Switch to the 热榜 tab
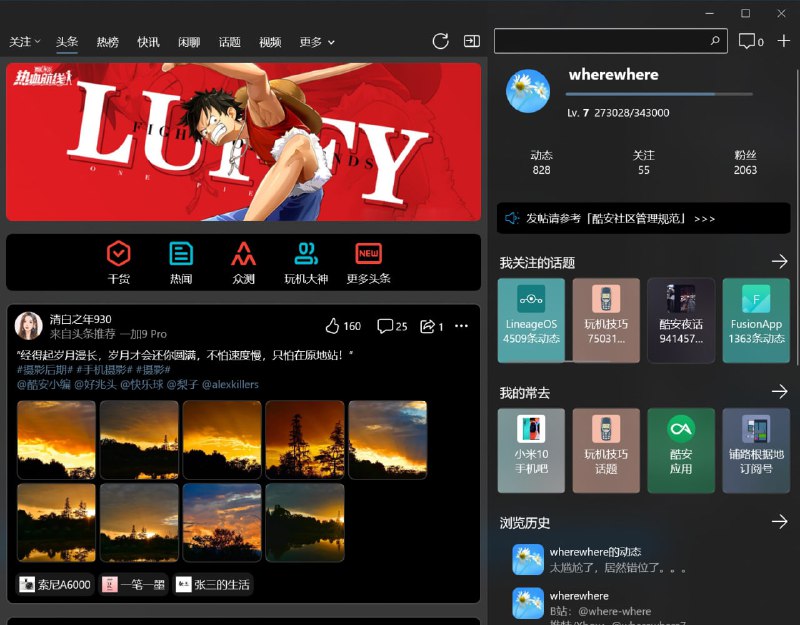The height and width of the screenshot is (625, 800). [x=108, y=42]
